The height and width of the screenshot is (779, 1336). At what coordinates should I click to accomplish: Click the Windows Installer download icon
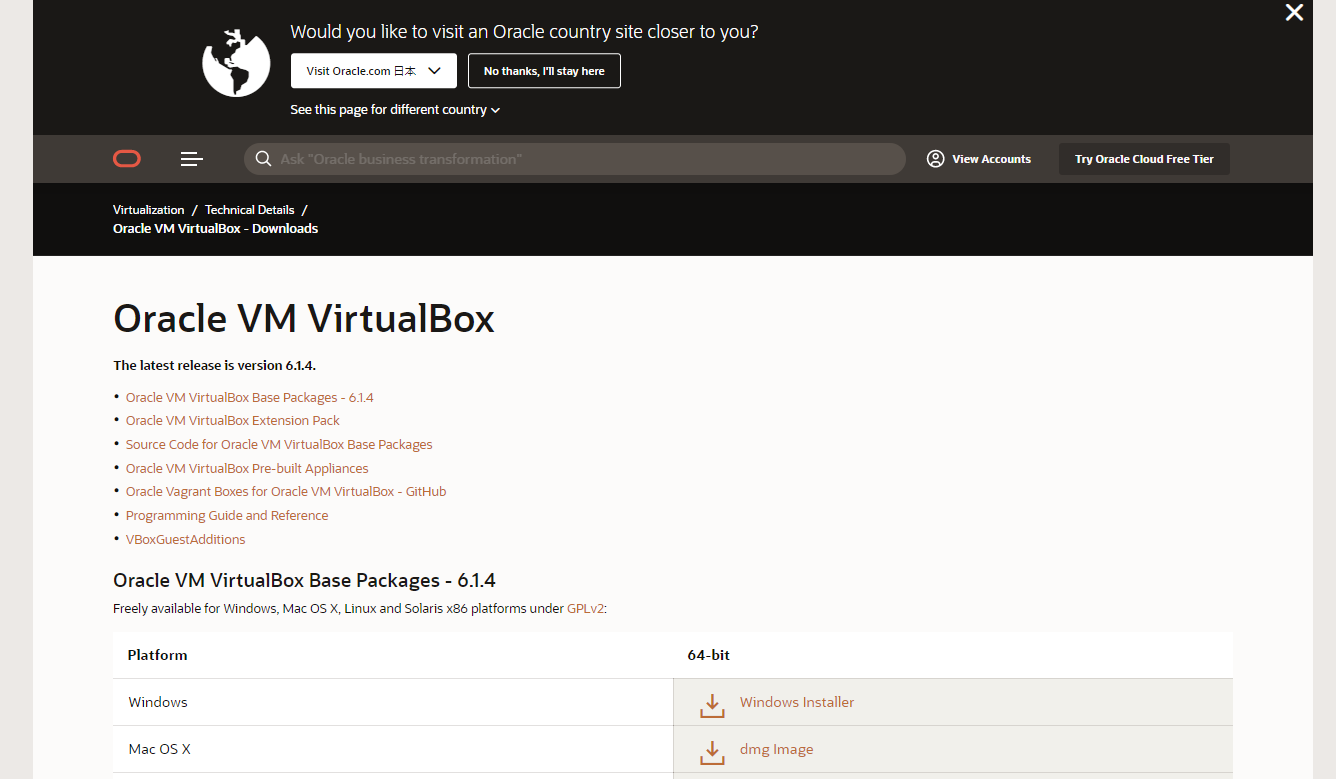pos(712,704)
